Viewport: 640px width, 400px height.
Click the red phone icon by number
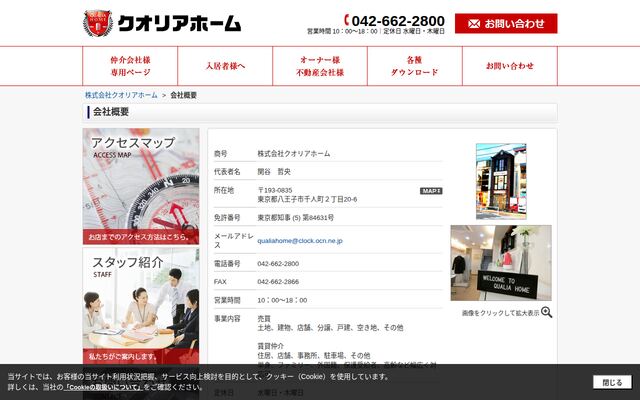pyautogui.click(x=347, y=20)
